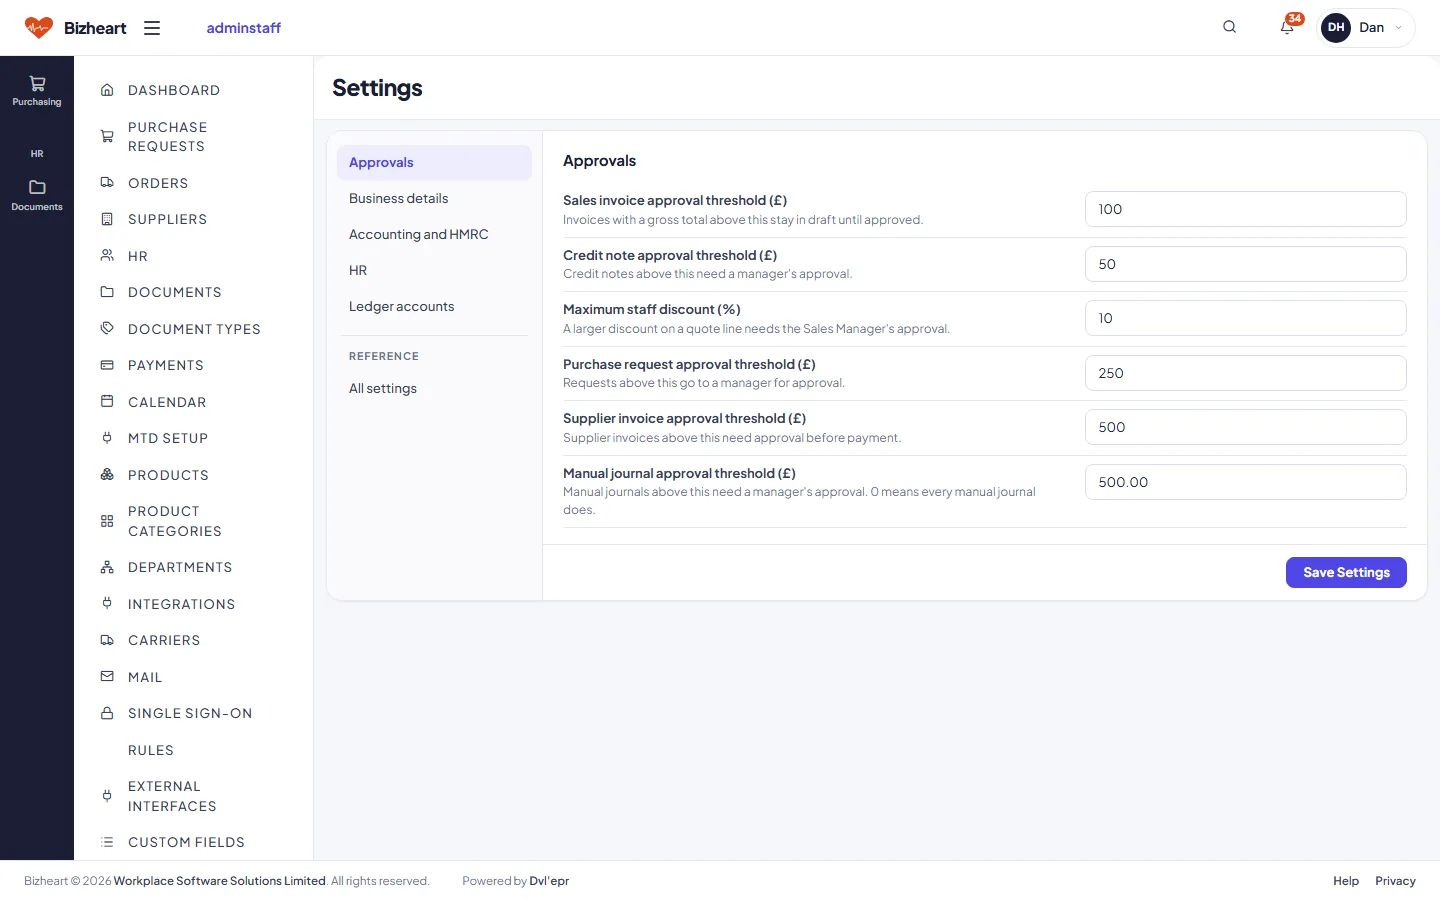Click the Document Types tag icon
This screenshot has width=1440, height=900.
pyautogui.click(x=107, y=329)
